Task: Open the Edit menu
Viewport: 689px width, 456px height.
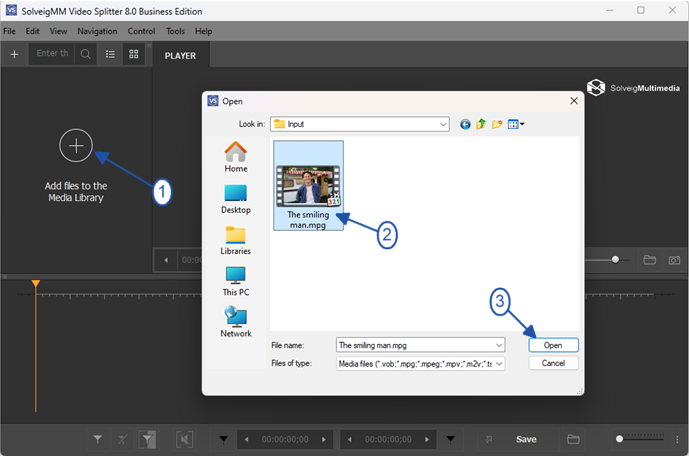Action: tap(33, 31)
